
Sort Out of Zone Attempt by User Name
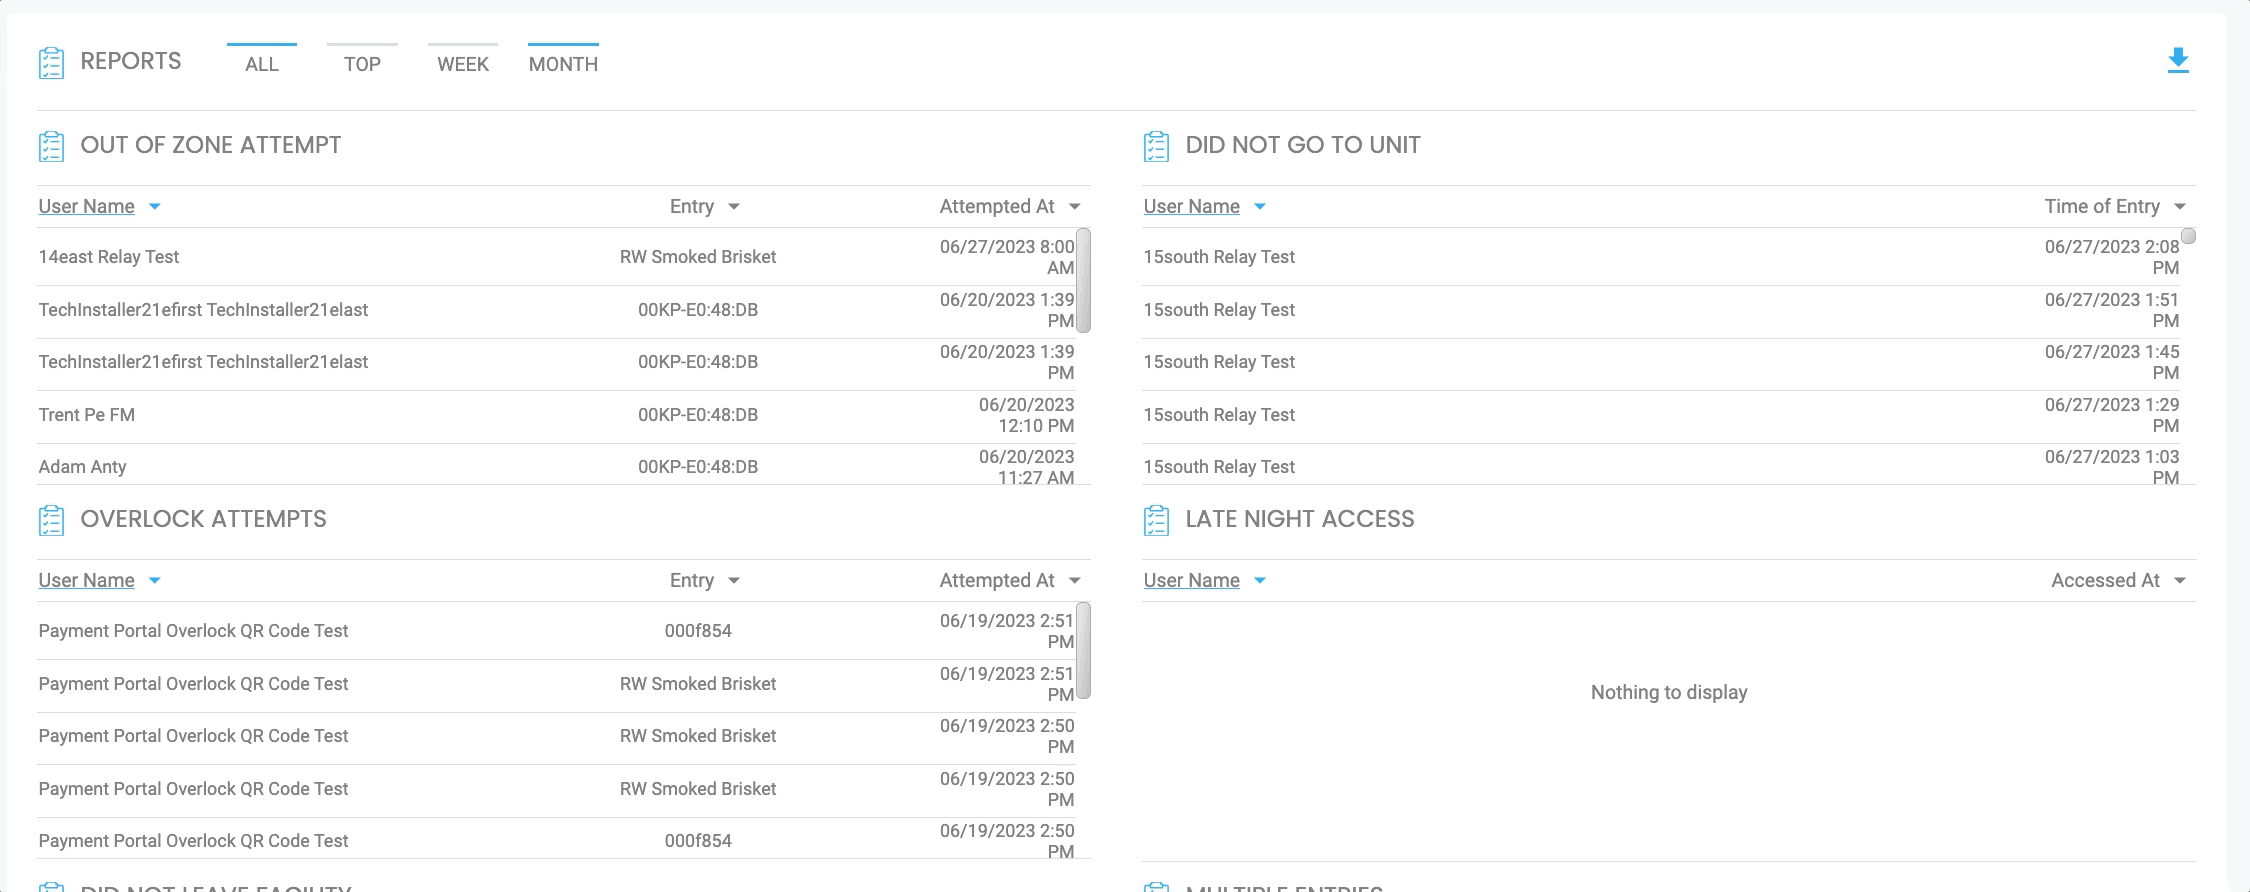click(x=87, y=207)
